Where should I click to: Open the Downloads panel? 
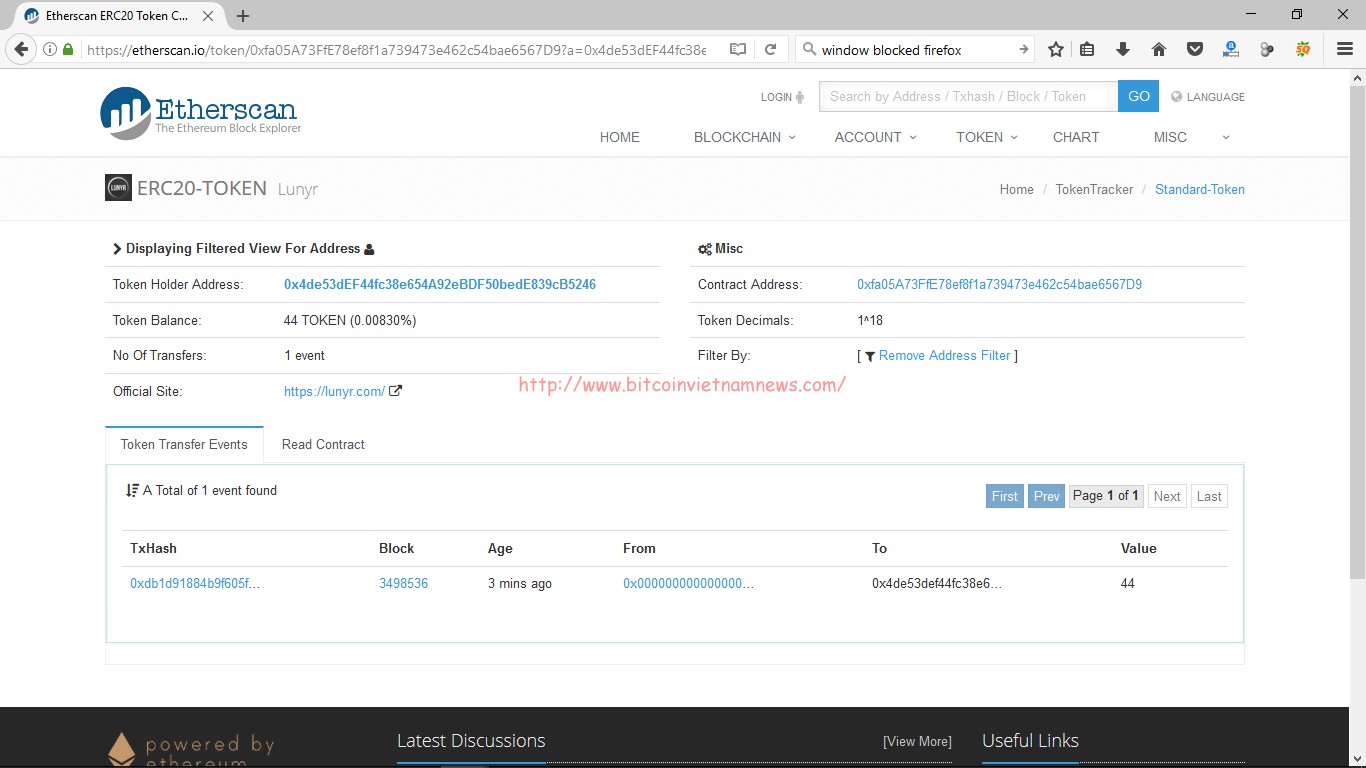click(1123, 49)
